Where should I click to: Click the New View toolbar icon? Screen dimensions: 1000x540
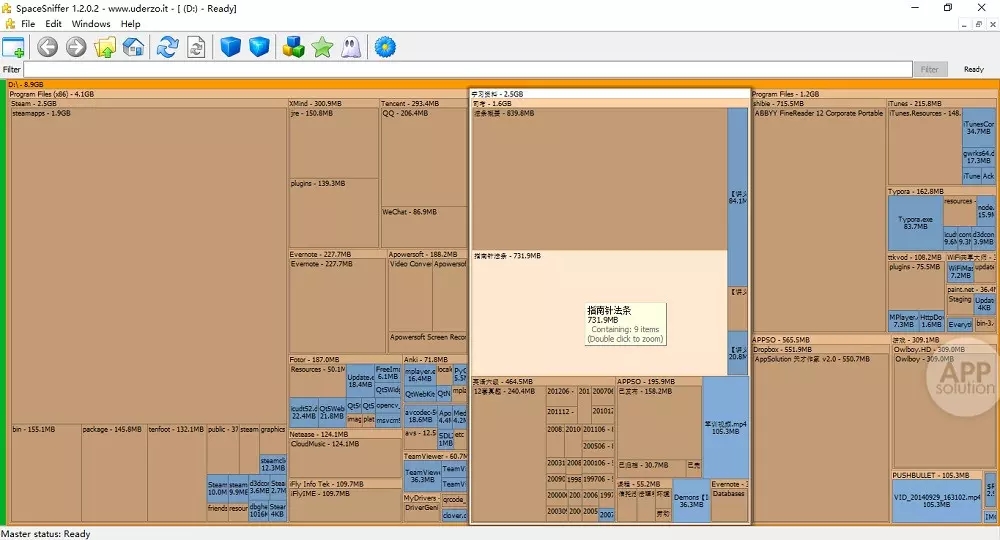tap(13, 47)
